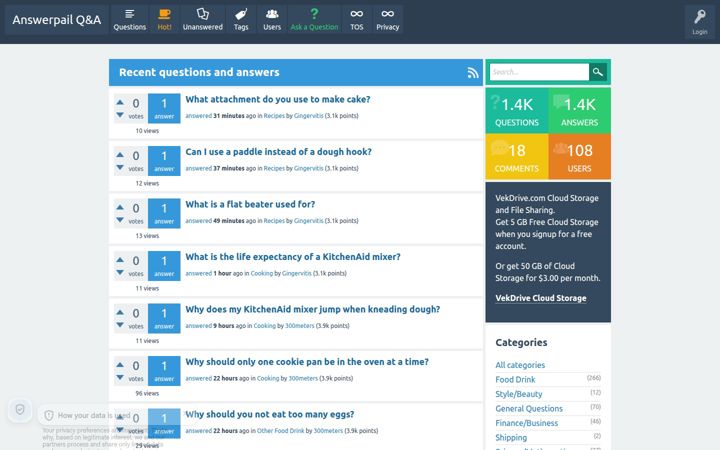Downvote the mixer jump kneading question

click(120, 325)
